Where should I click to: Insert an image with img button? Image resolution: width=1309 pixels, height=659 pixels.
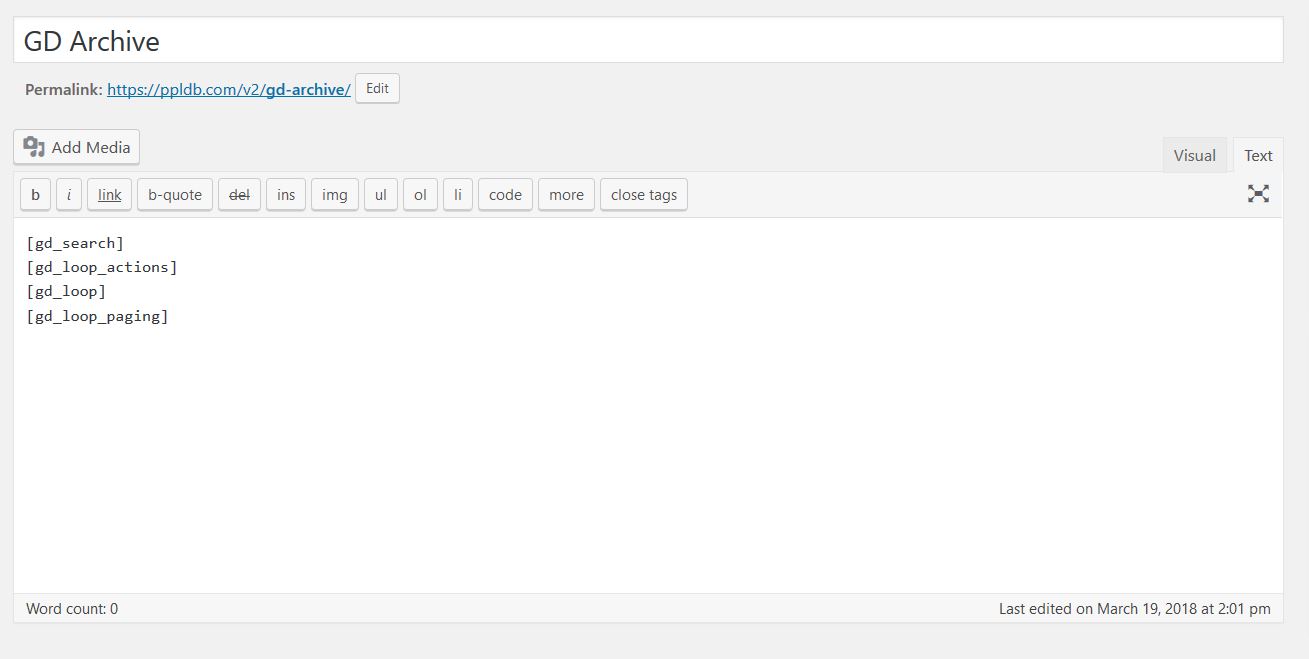click(x=334, y=195)
